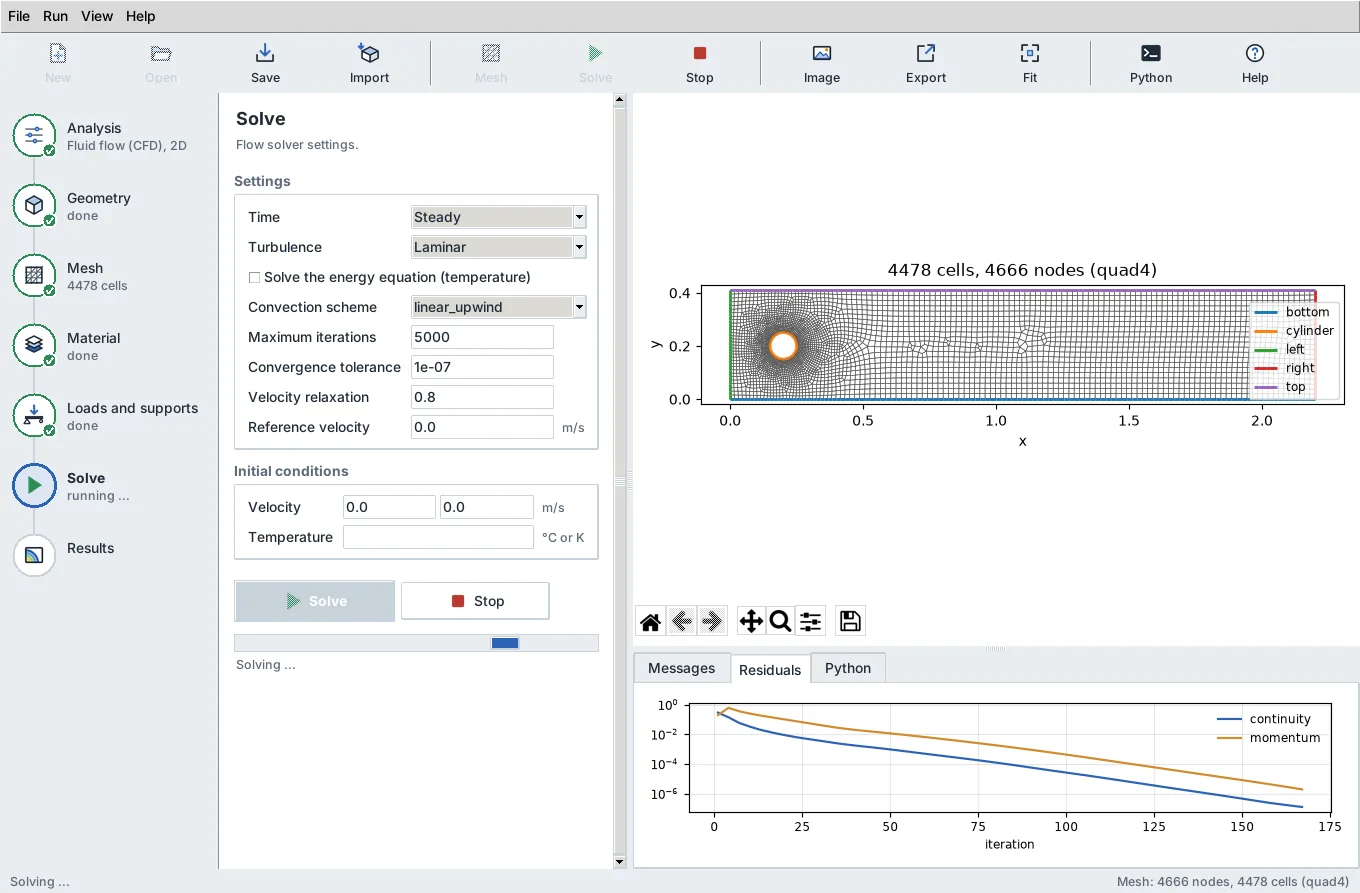Stop the solver from the top toolbar

pyautogui.click(x=700, y=63)
